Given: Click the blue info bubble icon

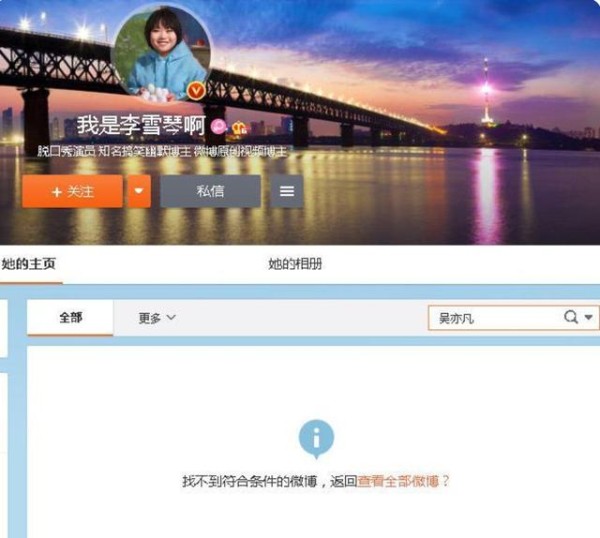Looking at the screenshot, I should click(316, 439).
